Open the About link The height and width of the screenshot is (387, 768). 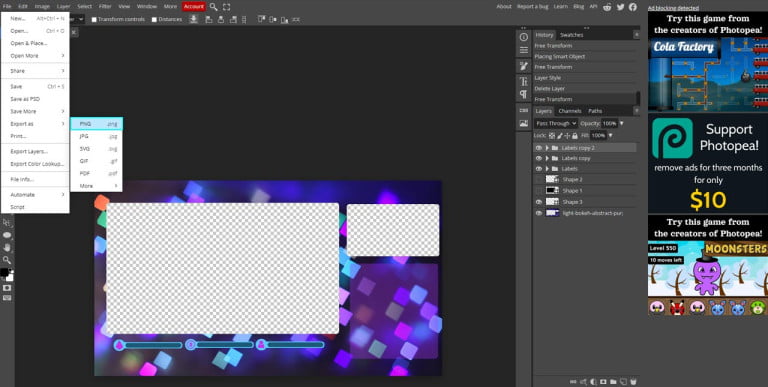[504, 6]
